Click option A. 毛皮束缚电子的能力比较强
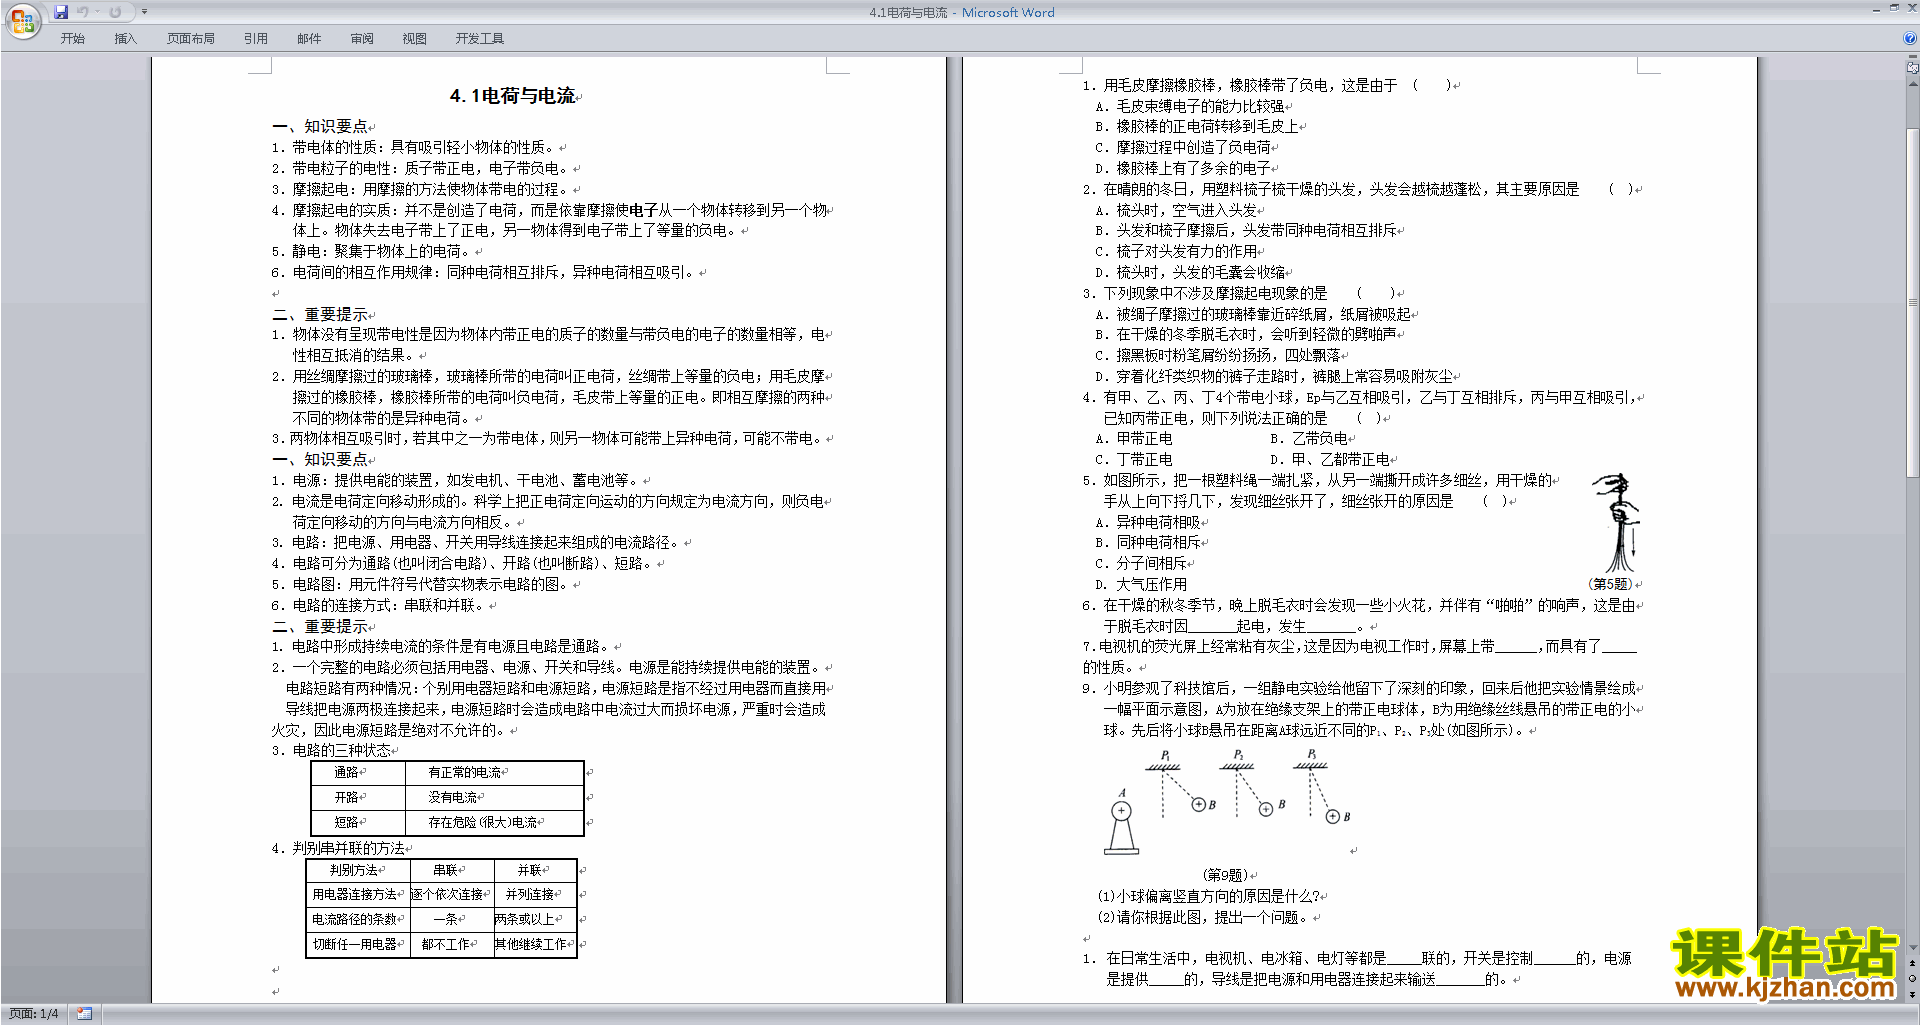This screenshot has width=1920, height=1025. click(x=1190, y=106)
